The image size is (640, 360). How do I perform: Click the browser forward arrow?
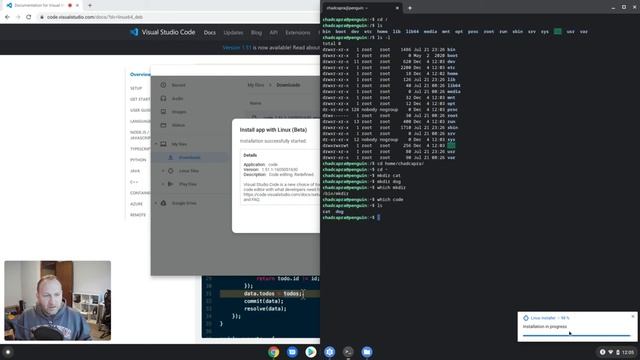18,17
